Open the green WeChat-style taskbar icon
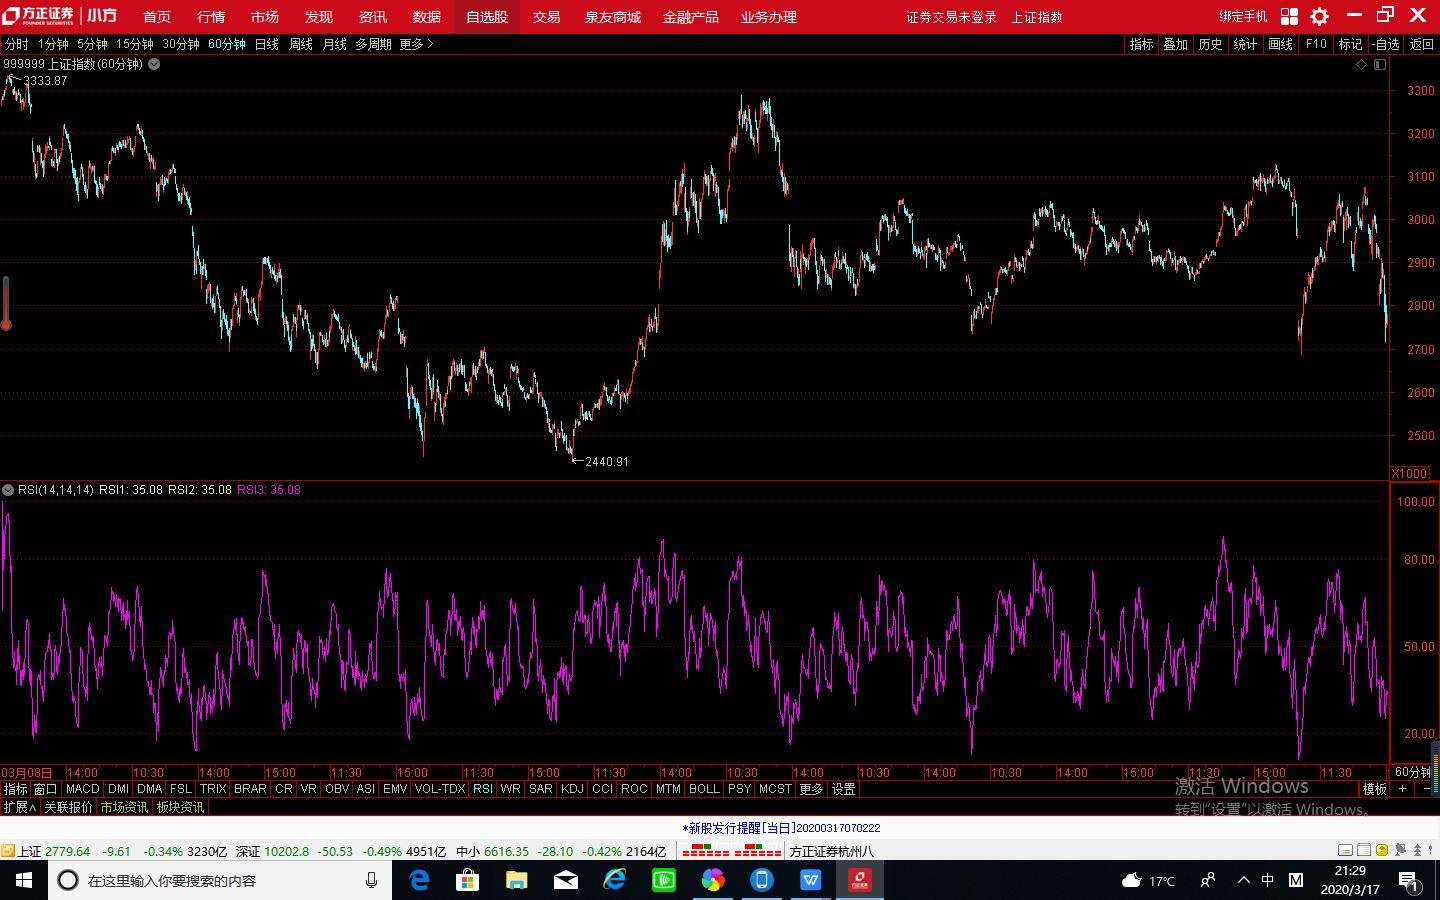This screenshot has height=900, width=1440. pyautogui.click(x=663, y=880)
